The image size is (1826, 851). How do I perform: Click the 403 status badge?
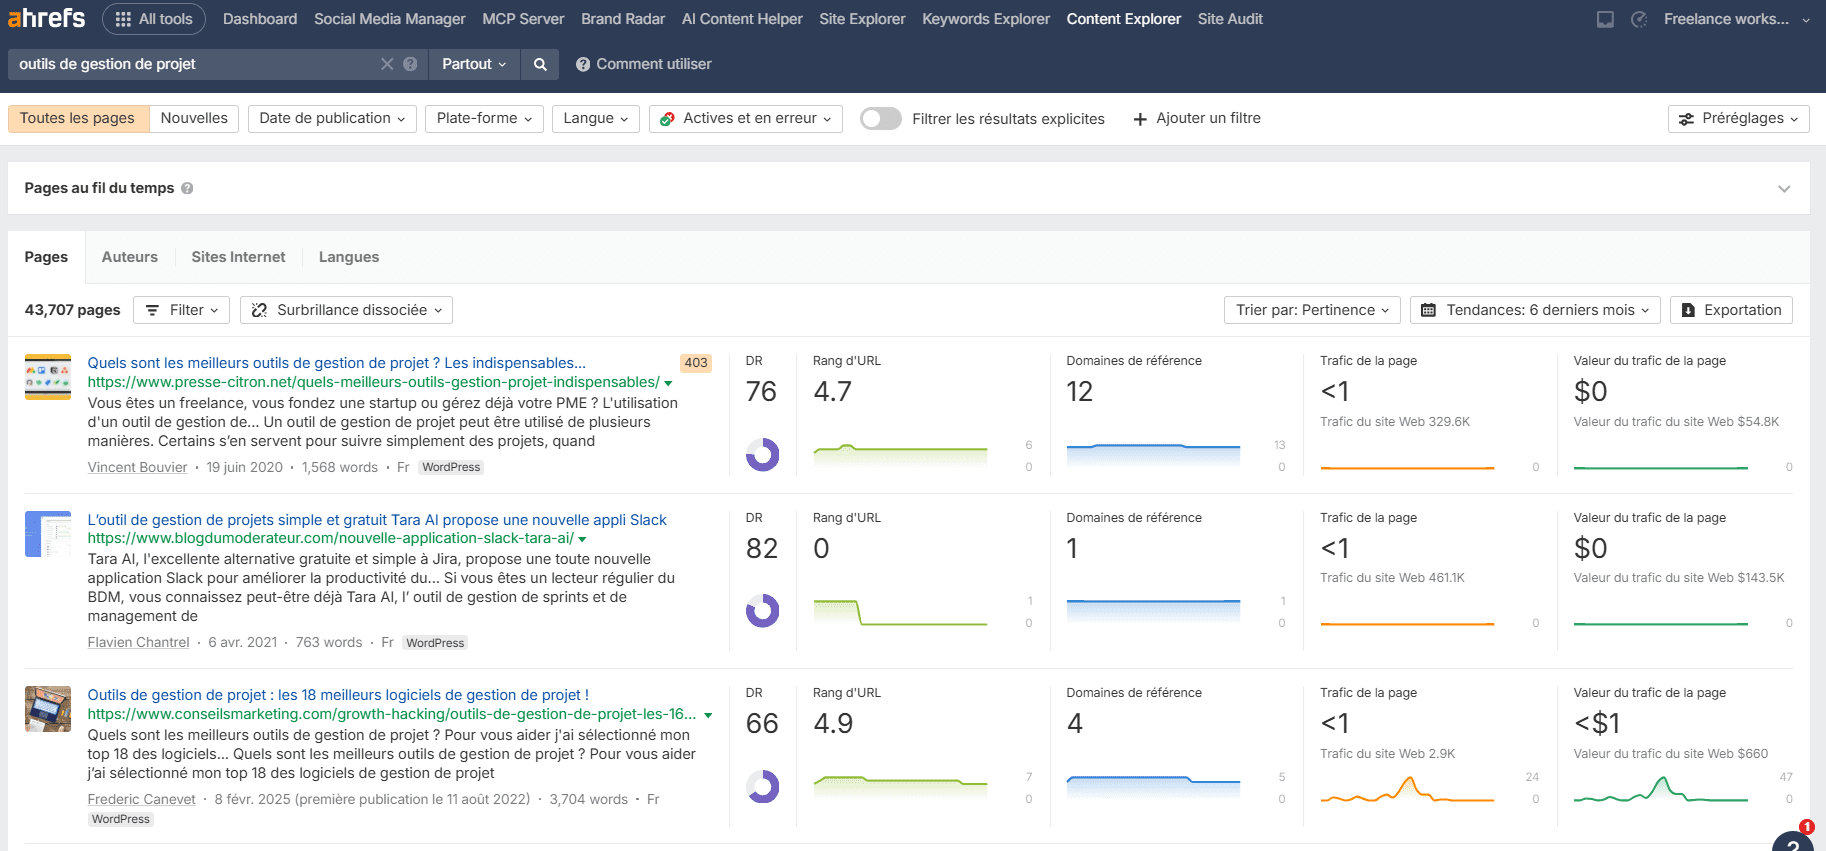(x=696, y=363)
